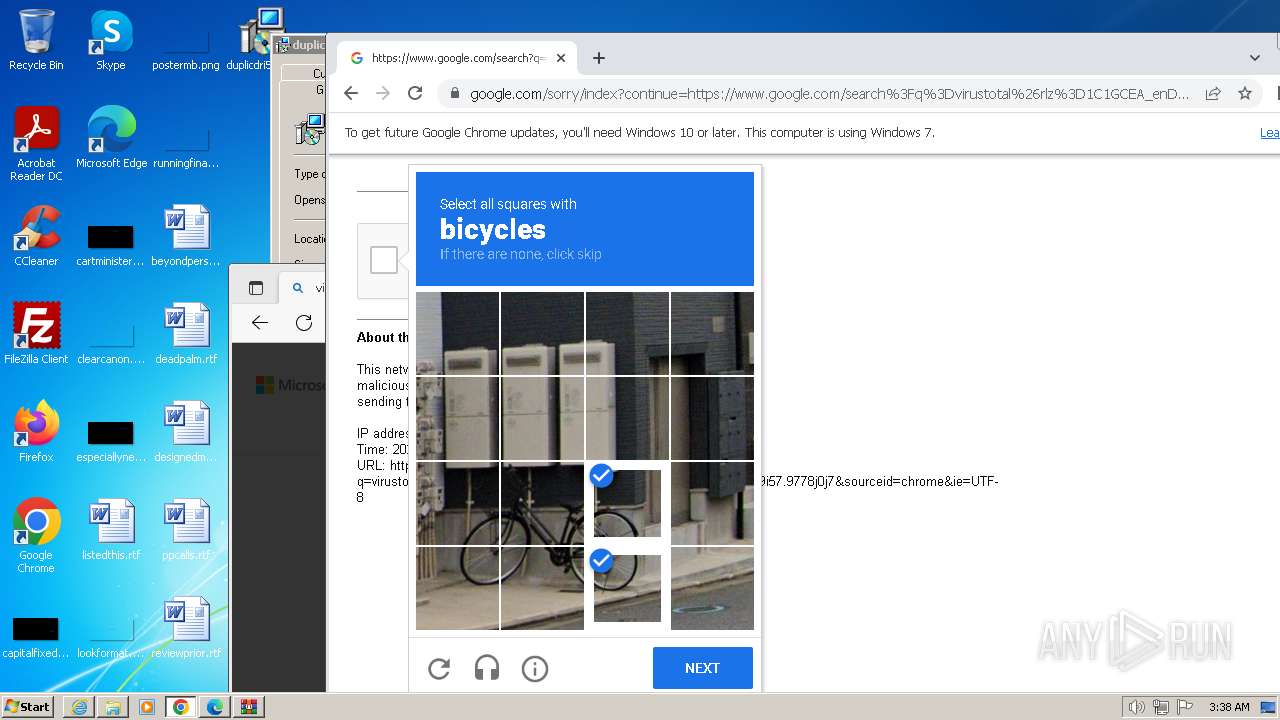Screen dimensions: 1280x720
Task: Select beyondpers document on desktop
Action: (x=186, y=236)
